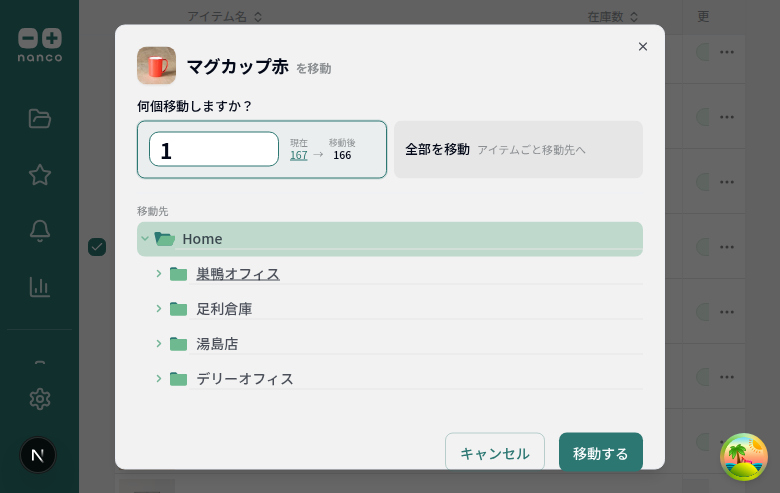Close the move dialog with X
This screenshot has width=780, height=493.
[x=643, y=46]
